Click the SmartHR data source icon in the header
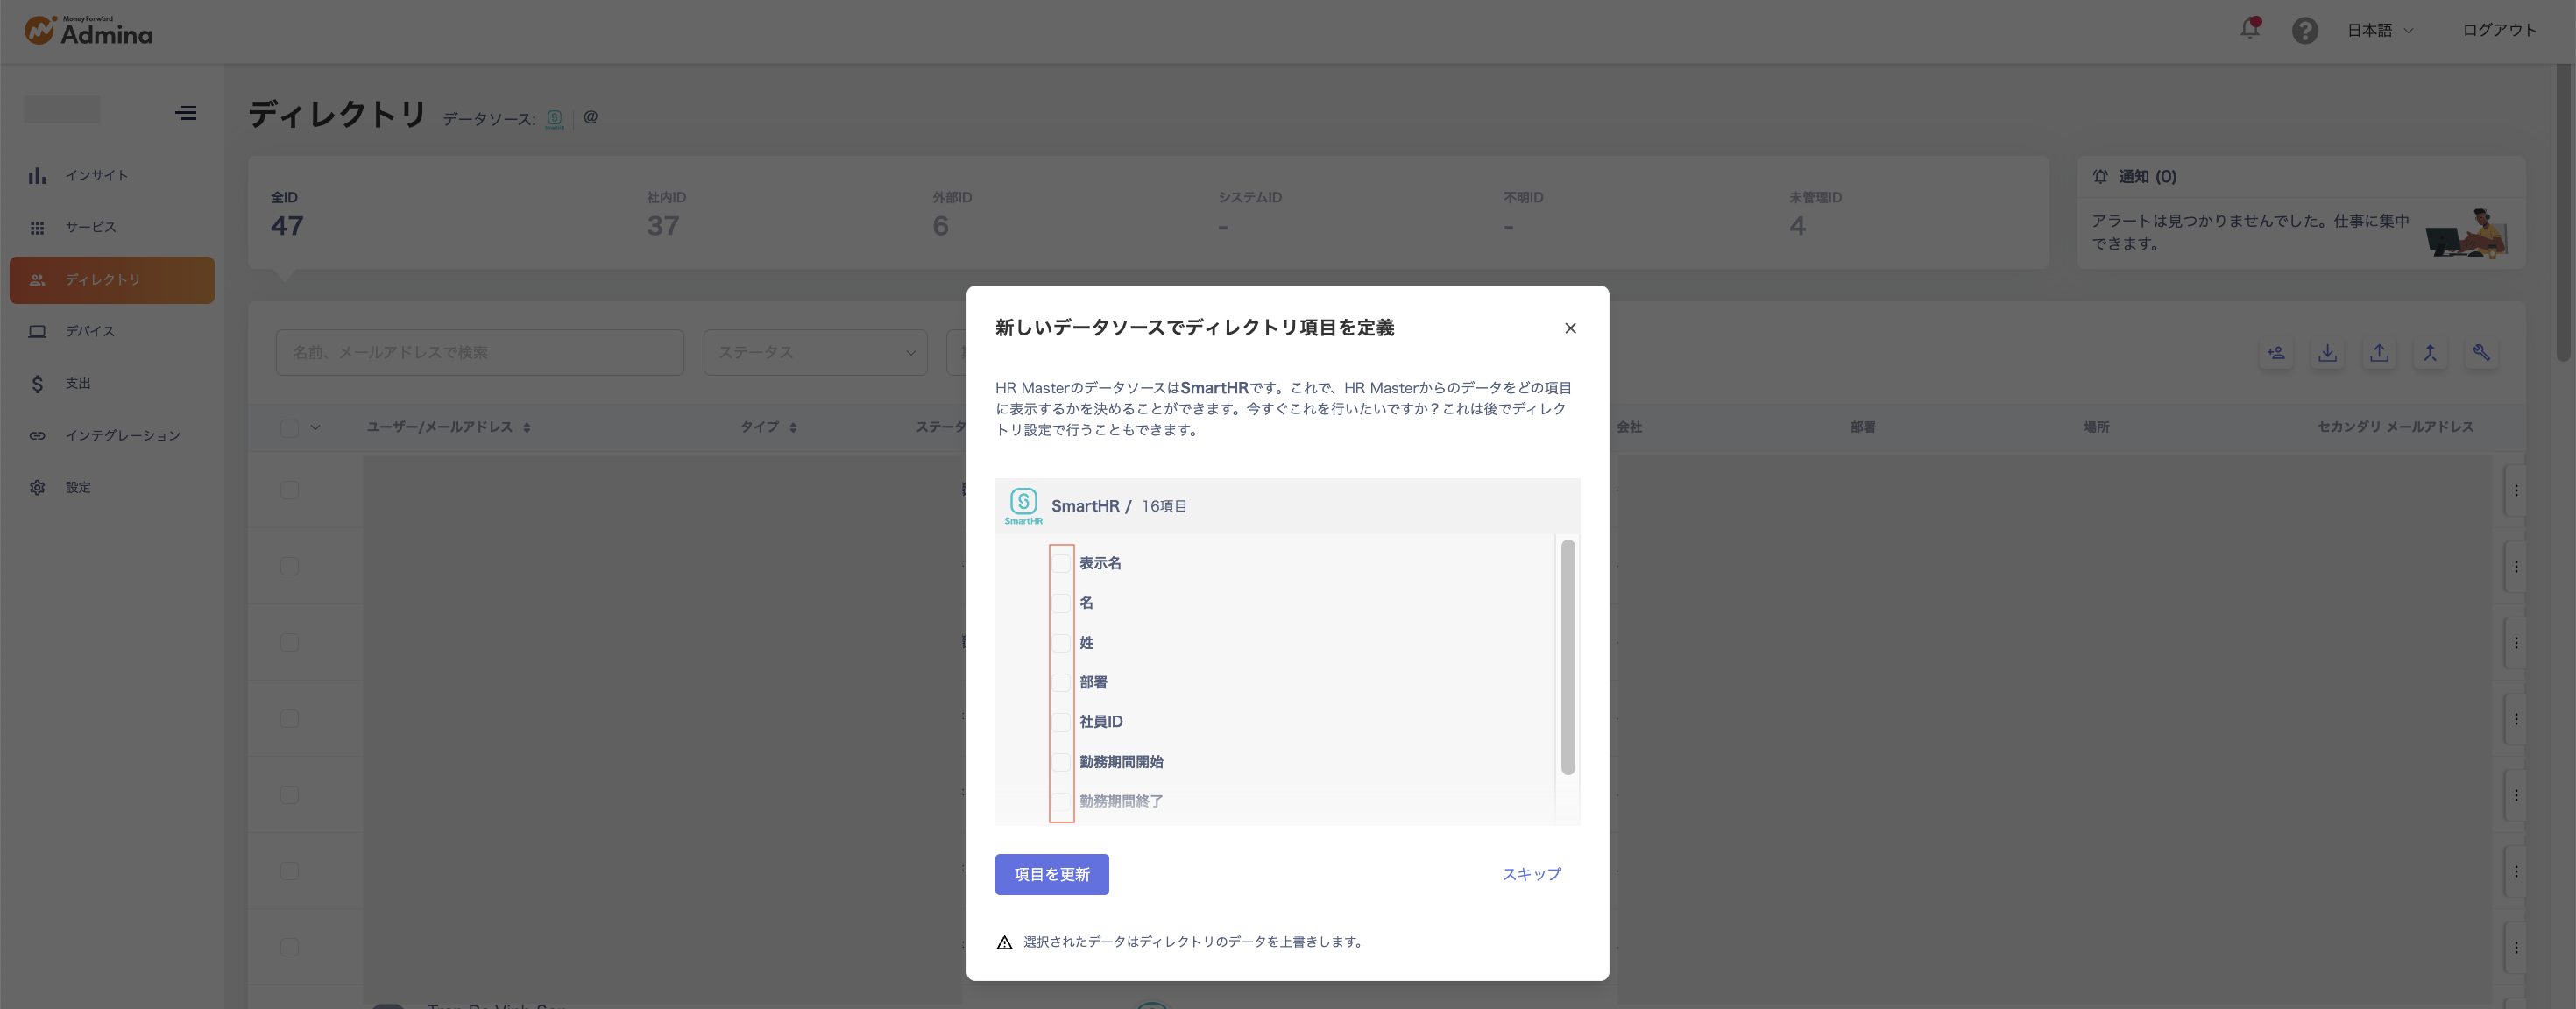 click(x=554, y=119)
